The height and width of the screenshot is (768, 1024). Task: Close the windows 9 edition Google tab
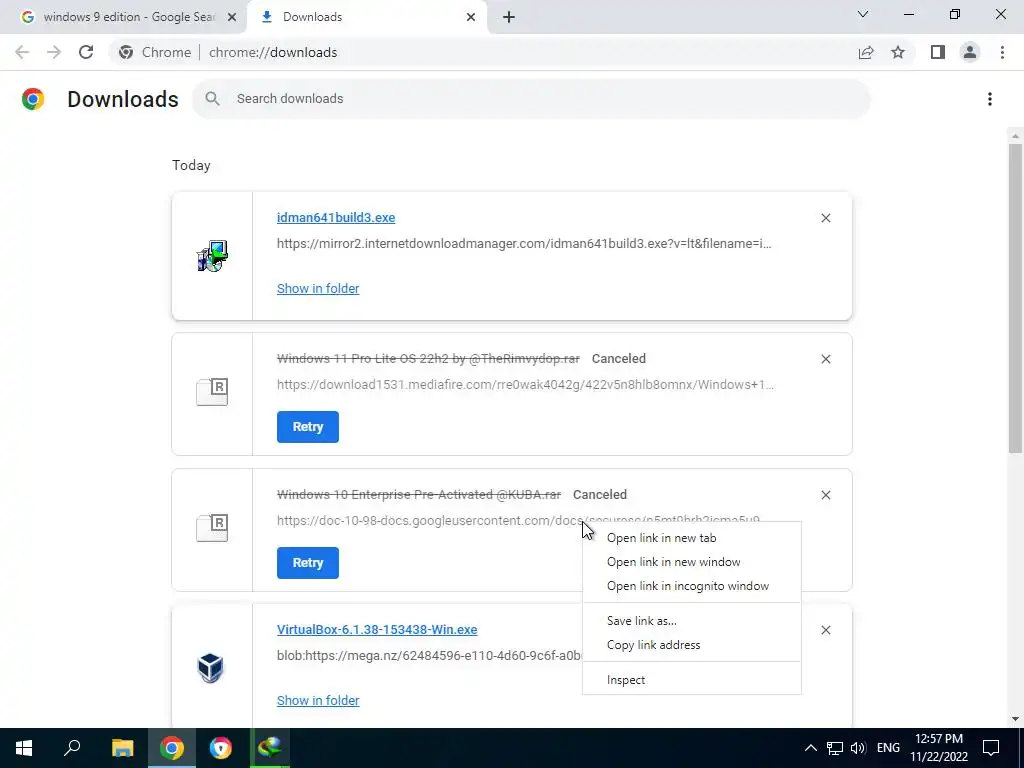231,17
